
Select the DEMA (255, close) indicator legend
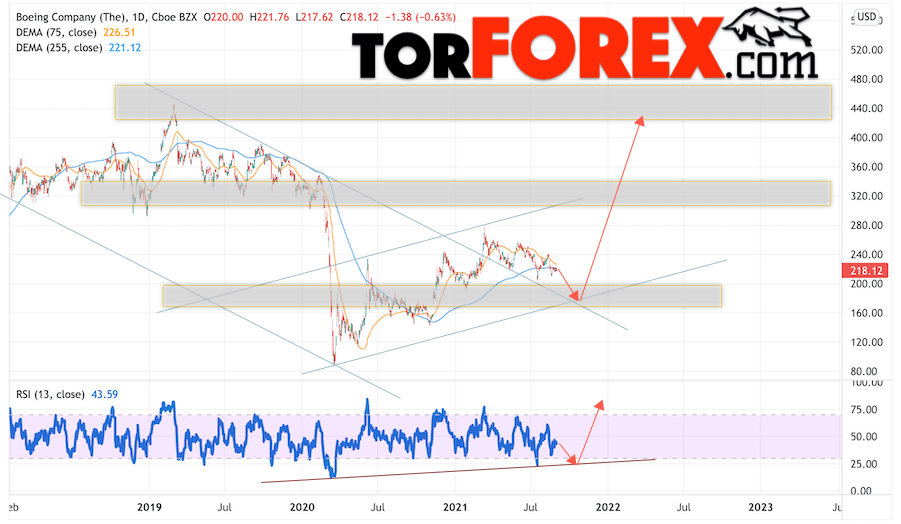click(59, 48)
